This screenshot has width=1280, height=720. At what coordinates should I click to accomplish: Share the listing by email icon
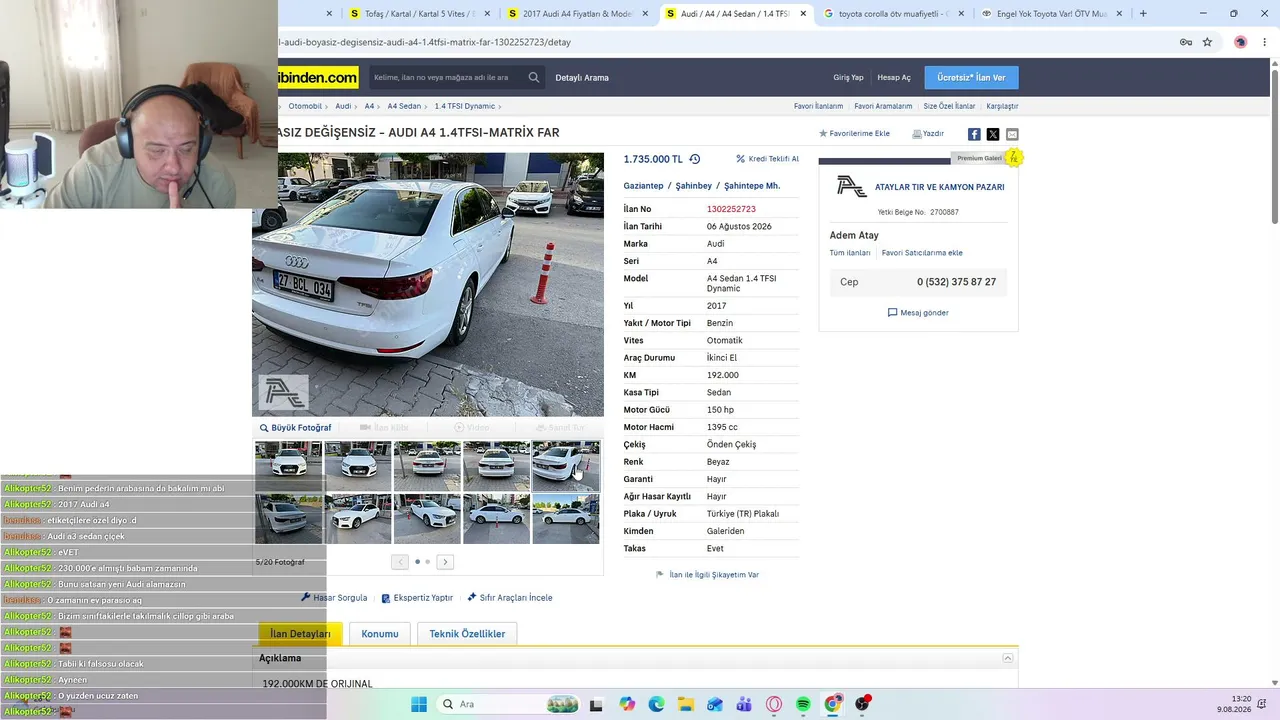pyautogui.click(x=1012, y=134)
